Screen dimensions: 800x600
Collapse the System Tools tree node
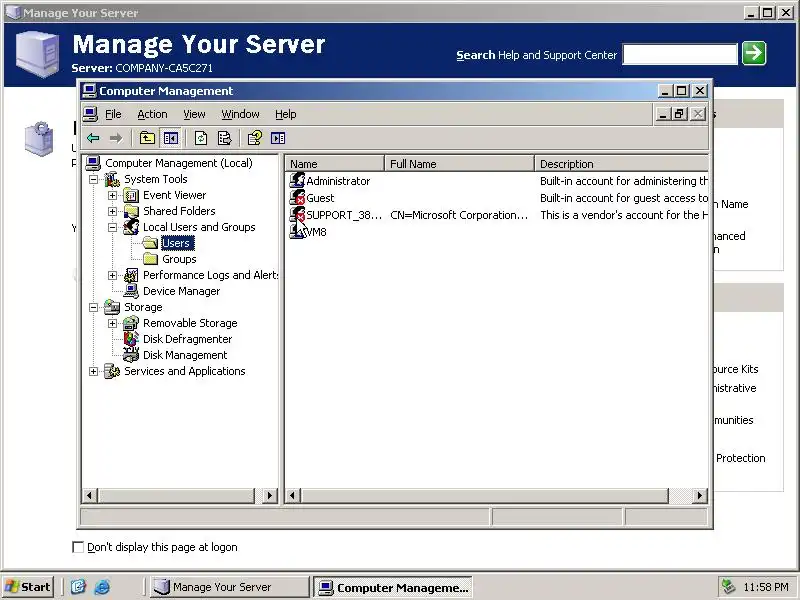(93, 179)
